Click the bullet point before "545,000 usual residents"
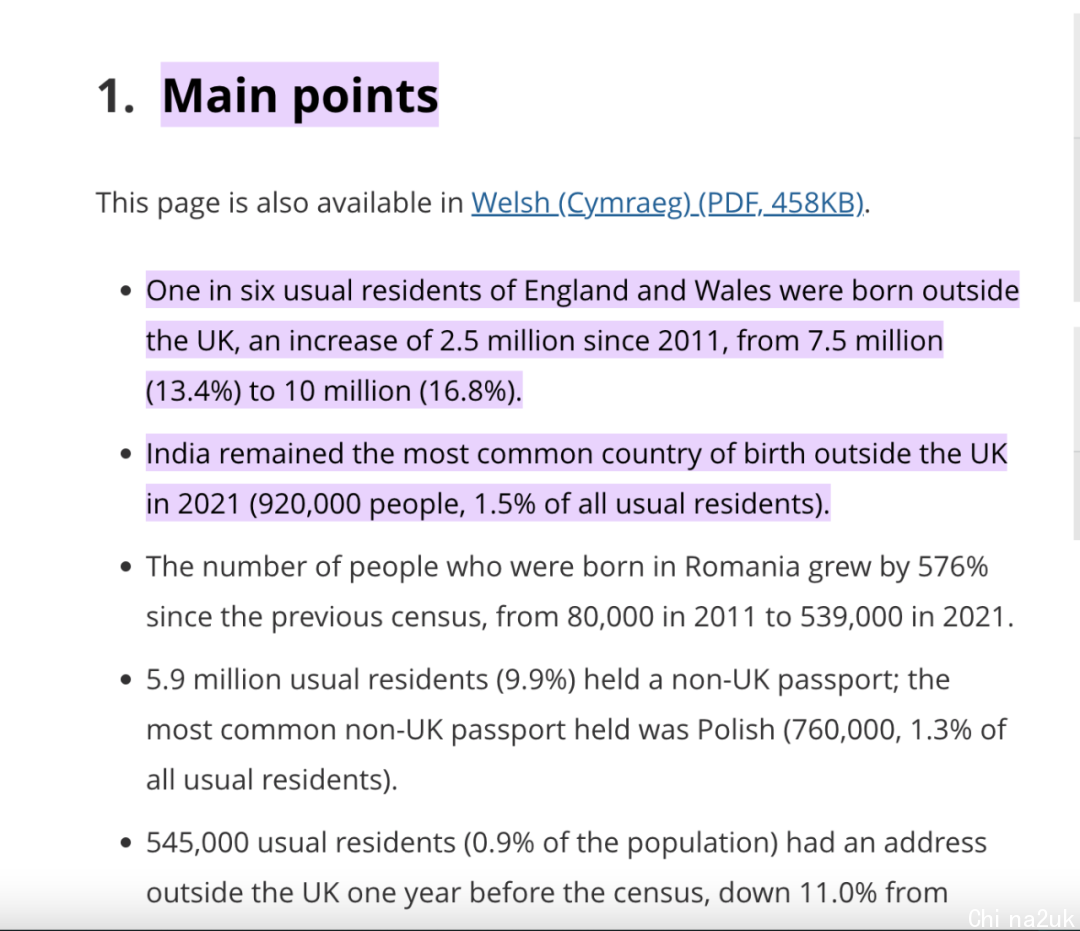This screenshot has width=1080, height=931. pos(125,844)
